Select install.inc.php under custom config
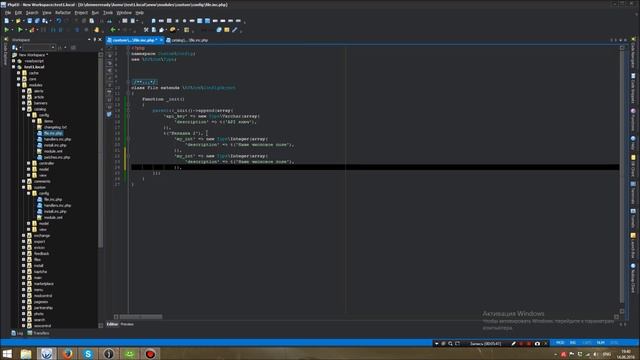The height and width of the screenshot is (360, 640). (55, 211)
